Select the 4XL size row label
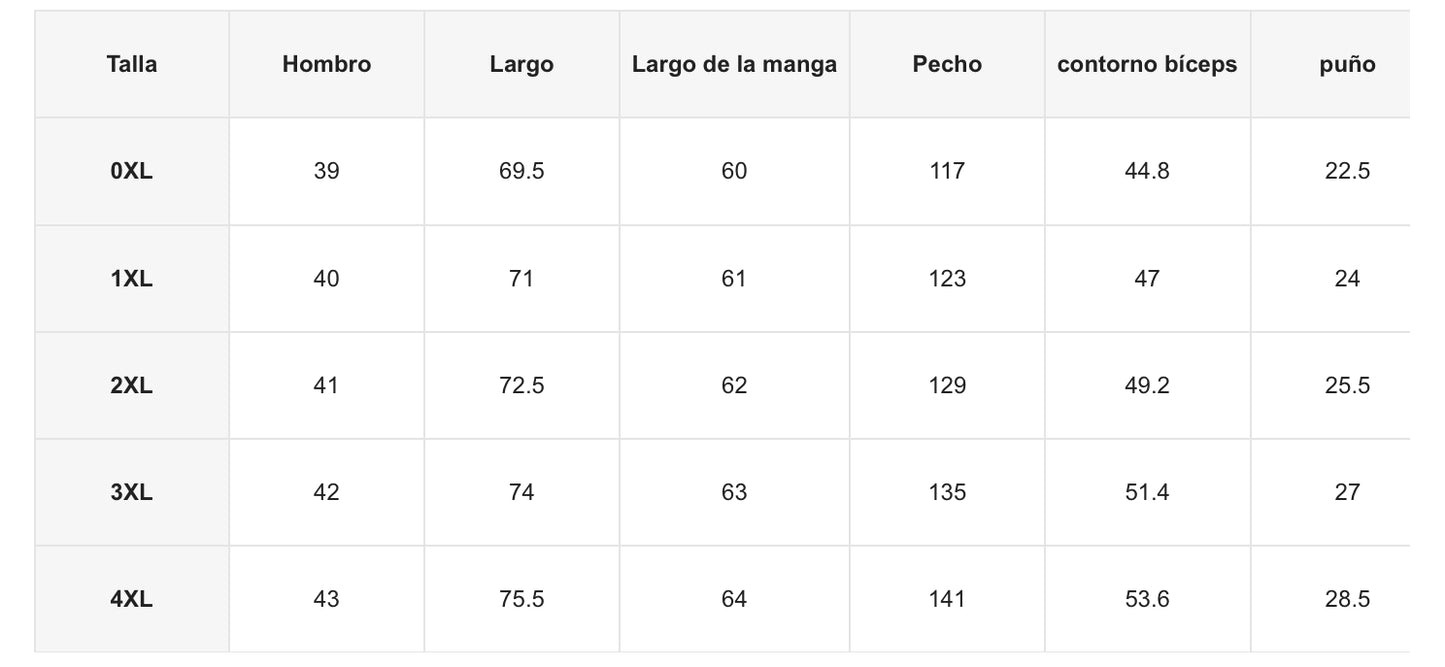The width and height of the screenshot is (1445, 667). coord(132,599)
